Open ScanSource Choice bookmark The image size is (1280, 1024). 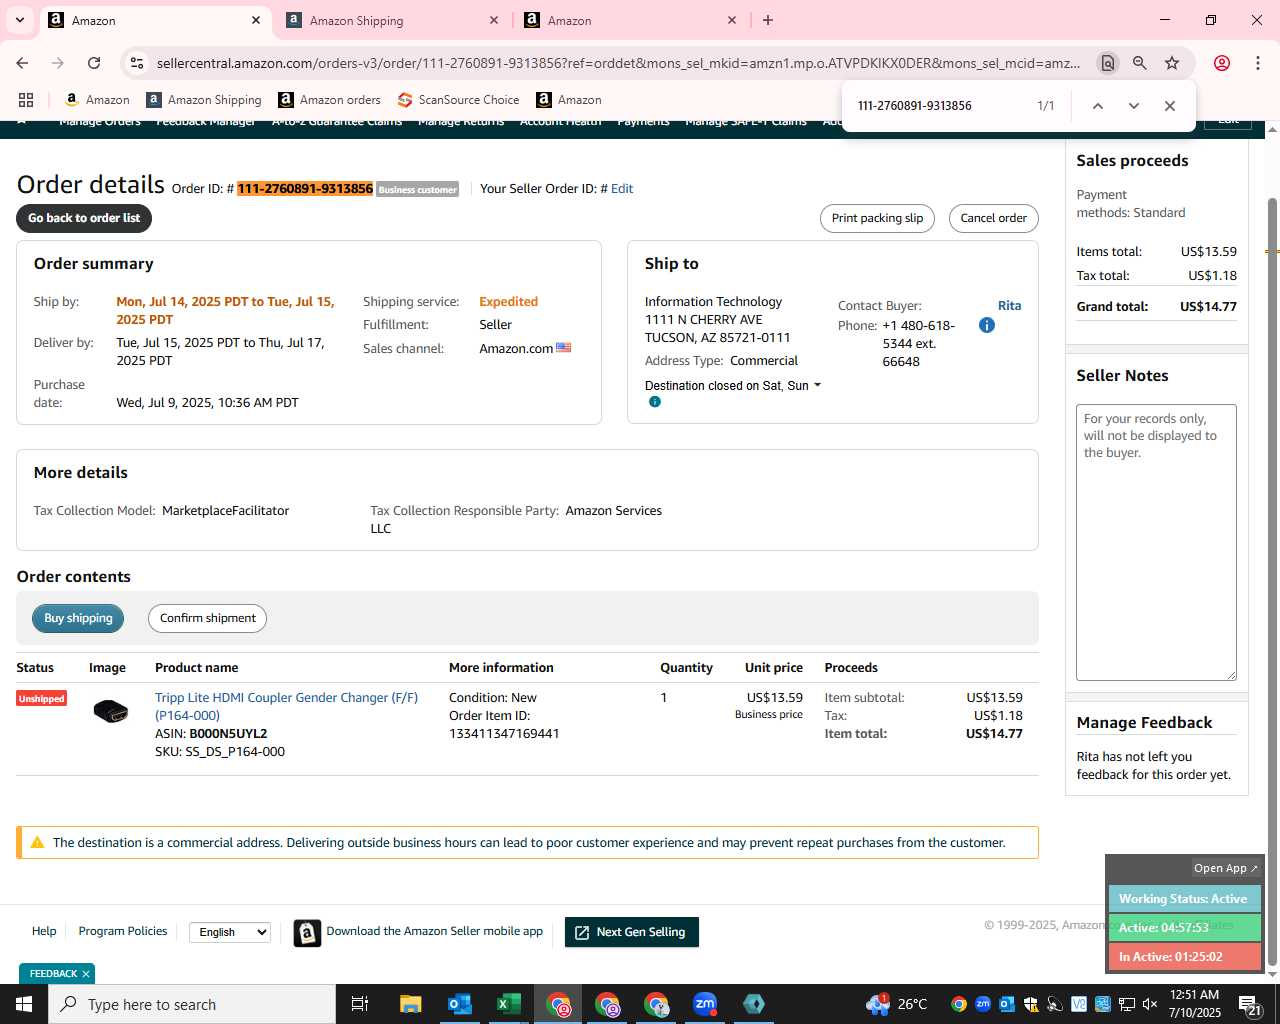[458, 100]
